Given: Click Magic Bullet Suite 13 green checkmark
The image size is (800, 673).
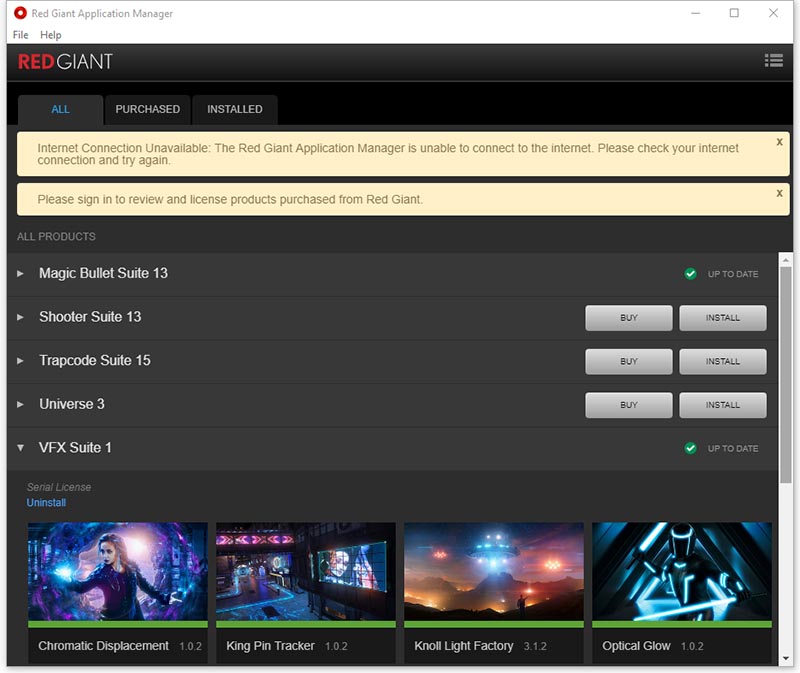Looking at the screenshot, I should [690, 274].
